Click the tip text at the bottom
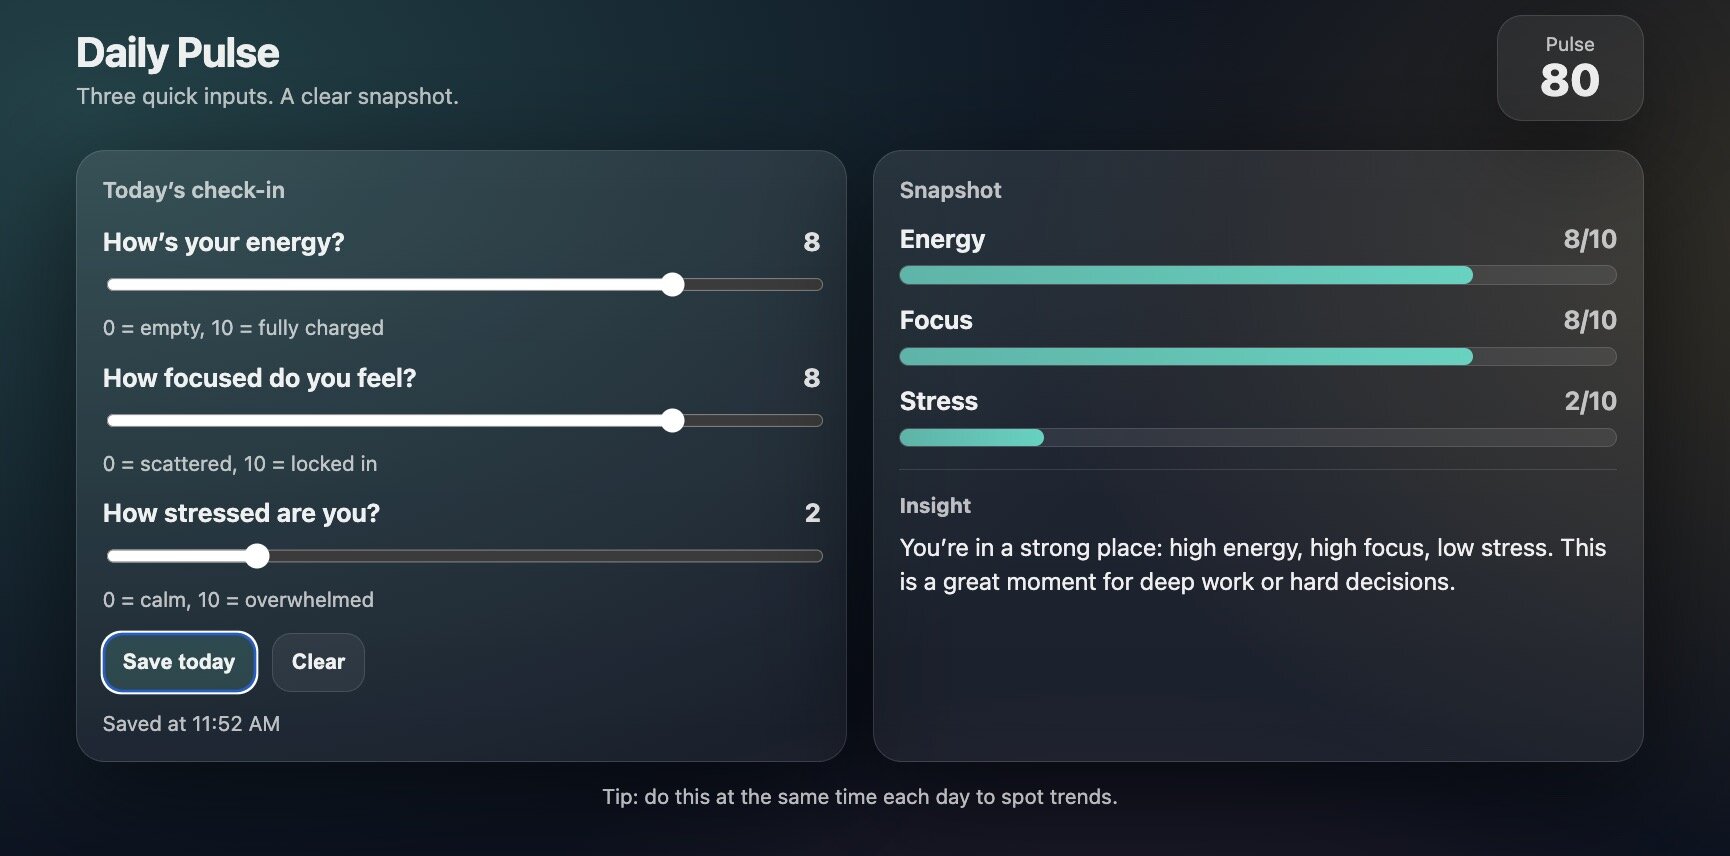1730x856 pixels. click(859, 797)
